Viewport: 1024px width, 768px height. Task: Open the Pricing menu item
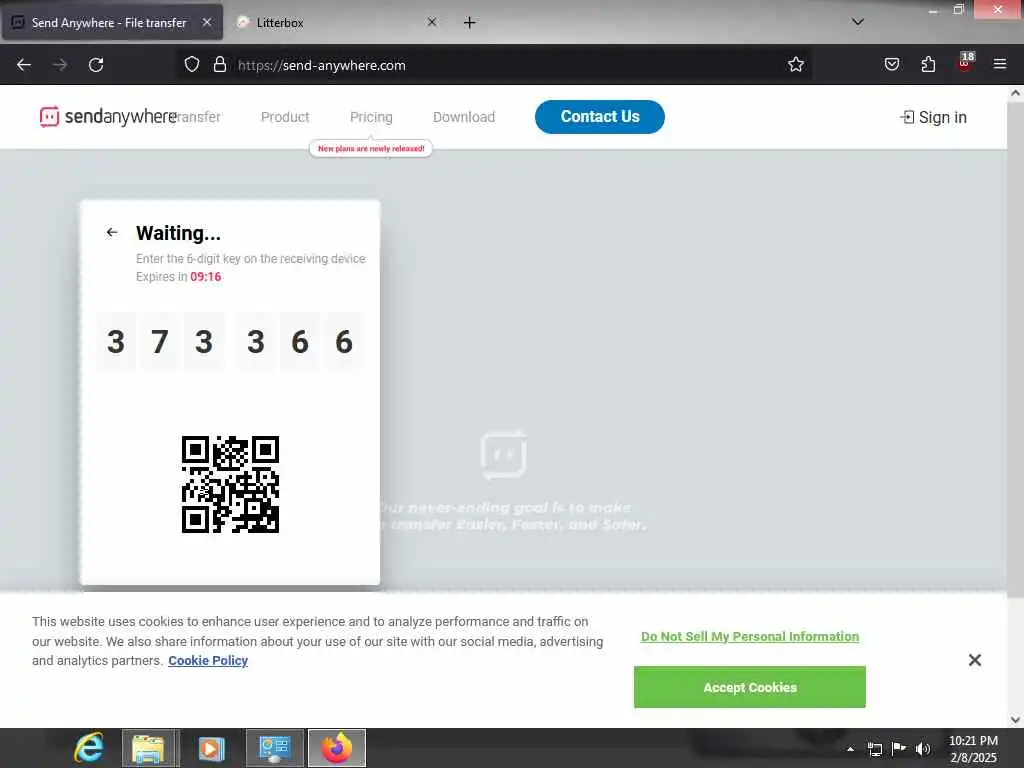[371, 117]
